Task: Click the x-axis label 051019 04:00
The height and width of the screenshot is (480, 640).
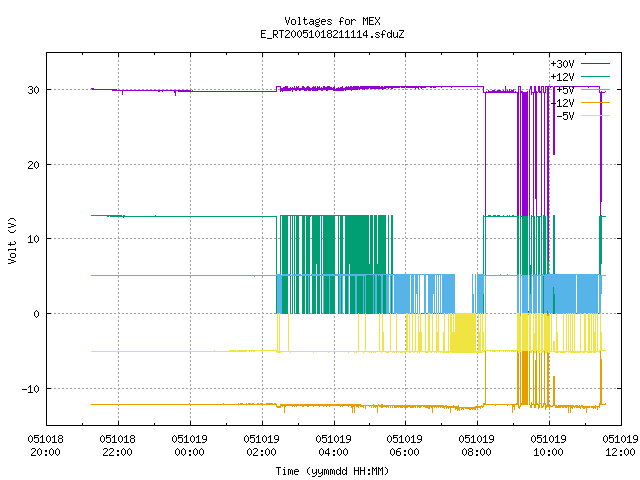Action: tap(333, 446)
